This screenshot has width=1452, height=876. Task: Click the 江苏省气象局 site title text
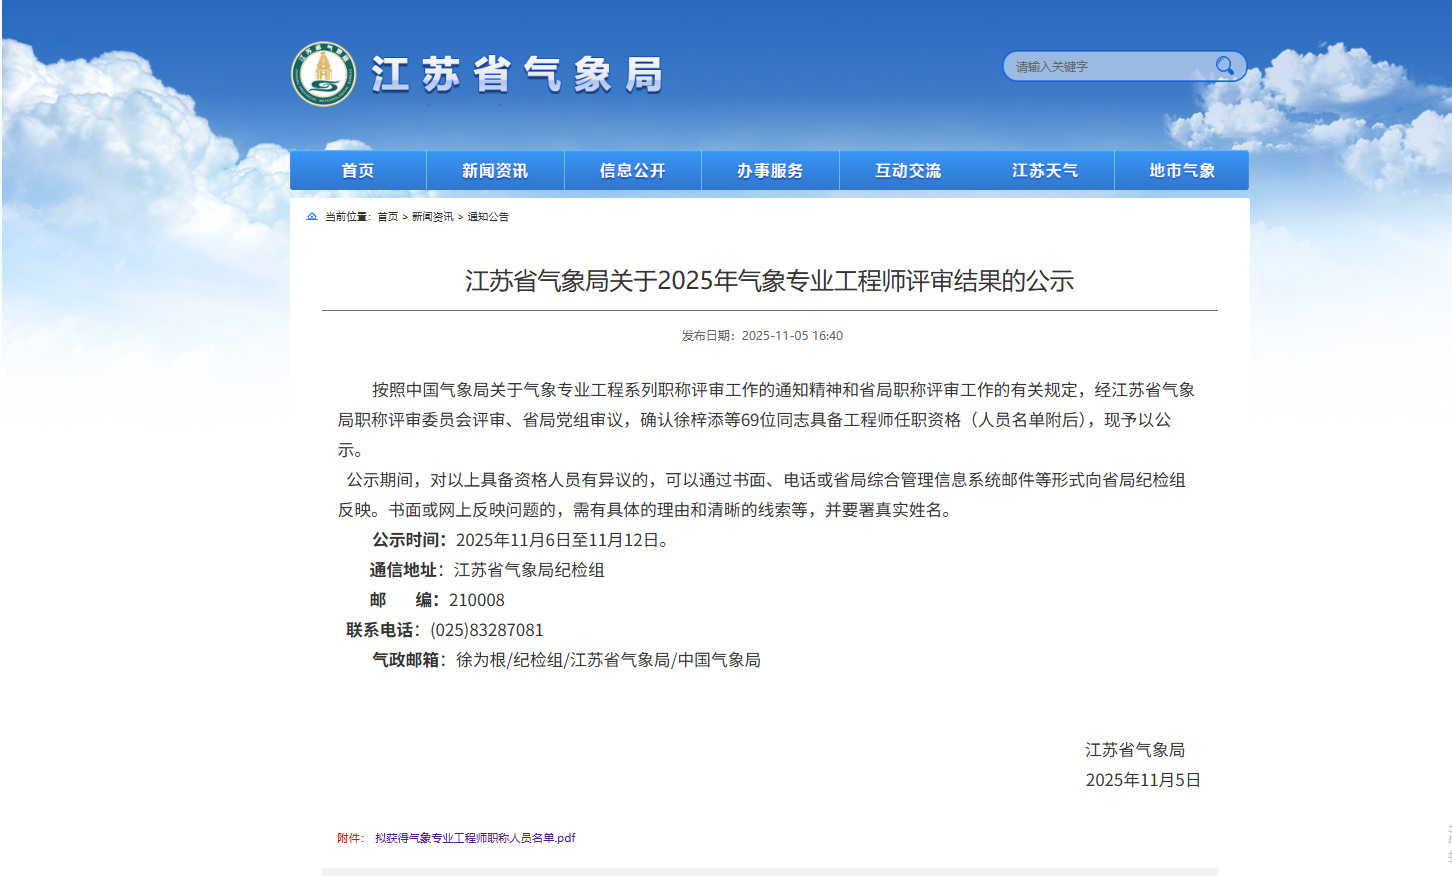[516, 75]
